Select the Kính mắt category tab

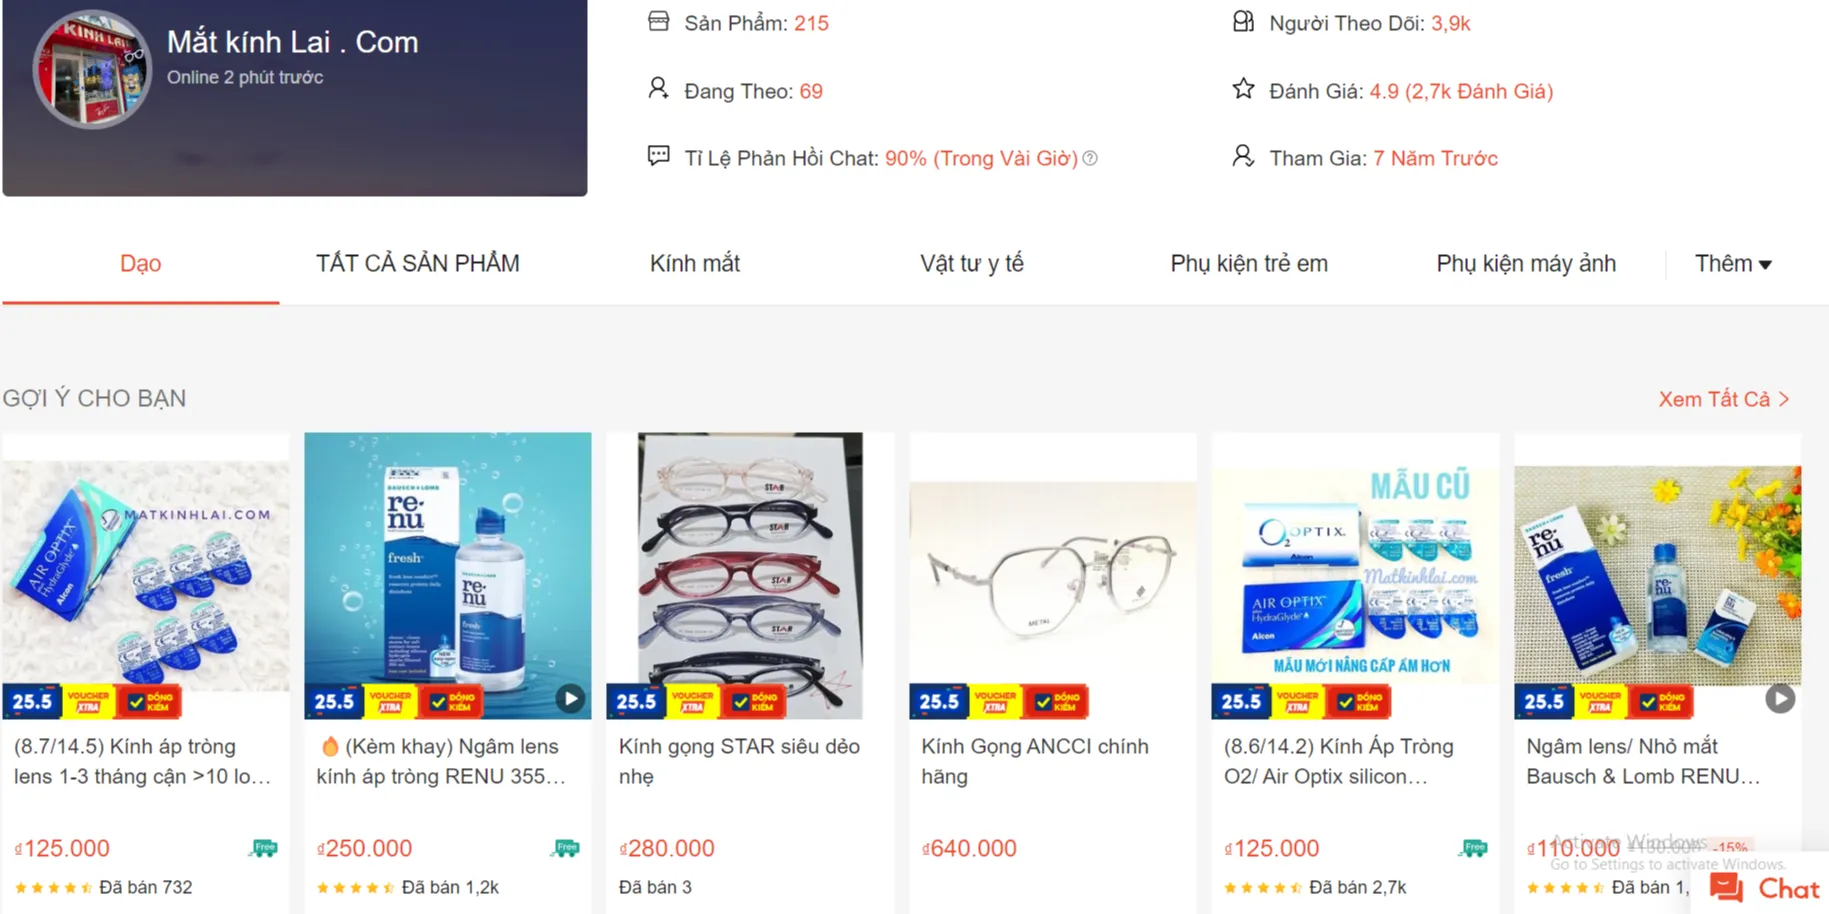pos(694,264)
